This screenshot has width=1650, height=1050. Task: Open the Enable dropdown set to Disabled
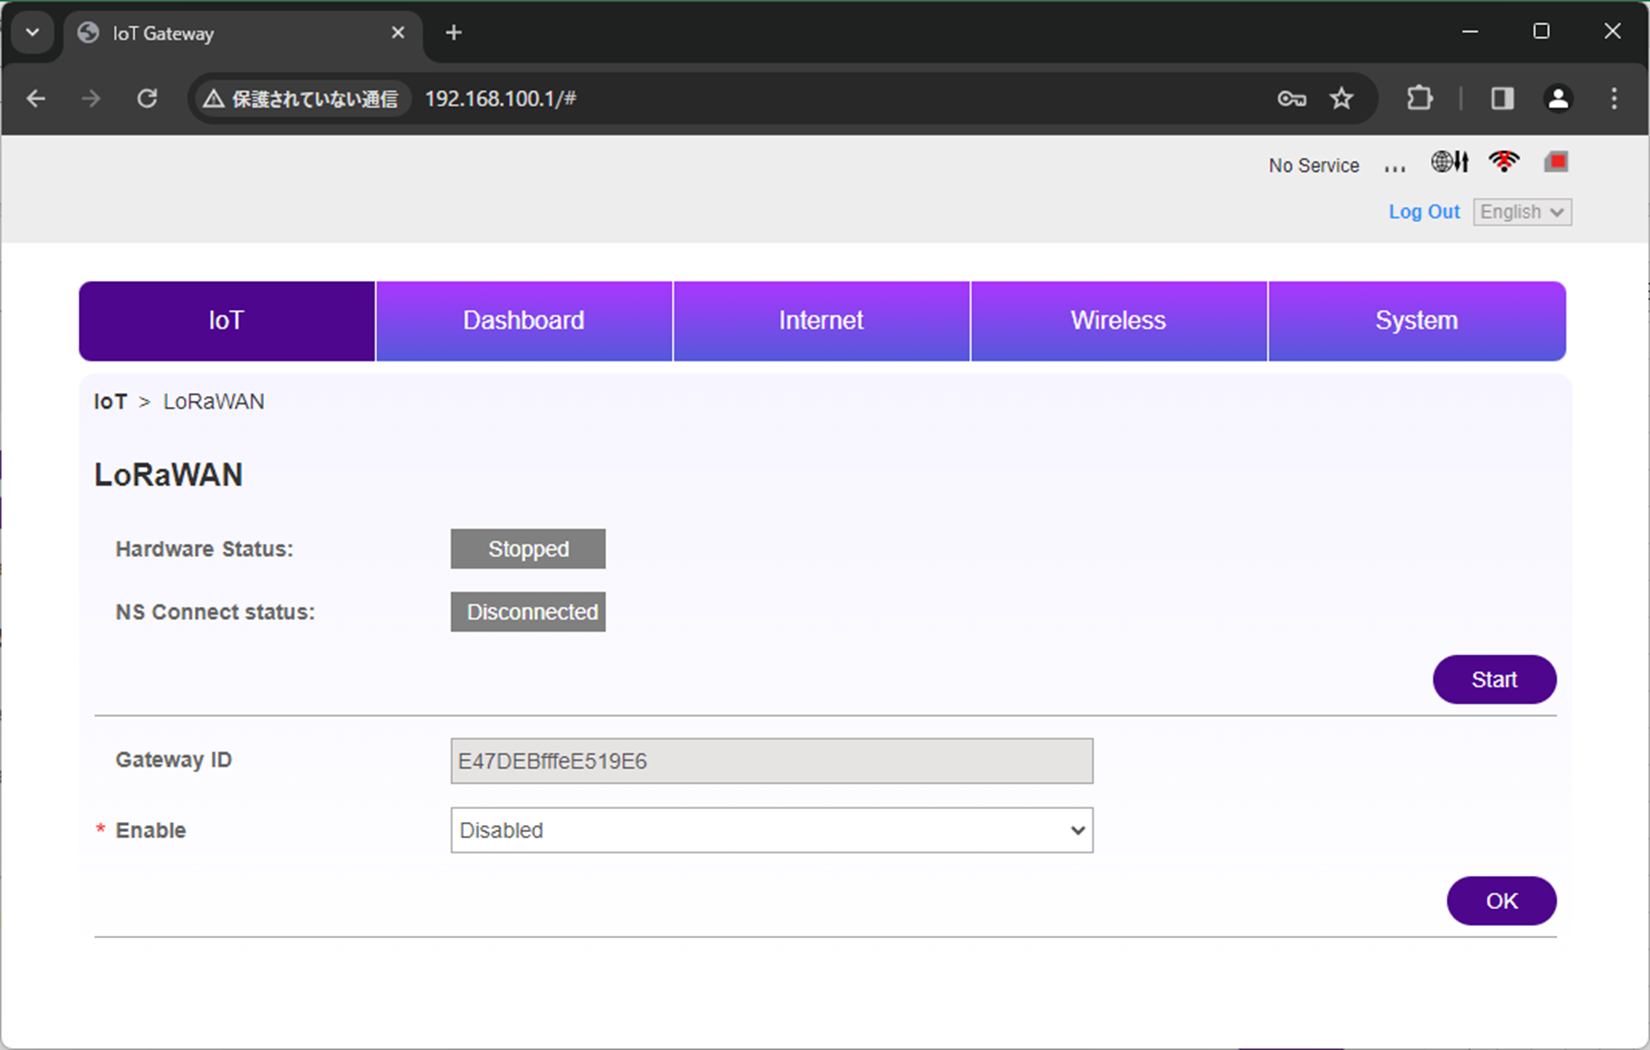[x=771, y=830]
